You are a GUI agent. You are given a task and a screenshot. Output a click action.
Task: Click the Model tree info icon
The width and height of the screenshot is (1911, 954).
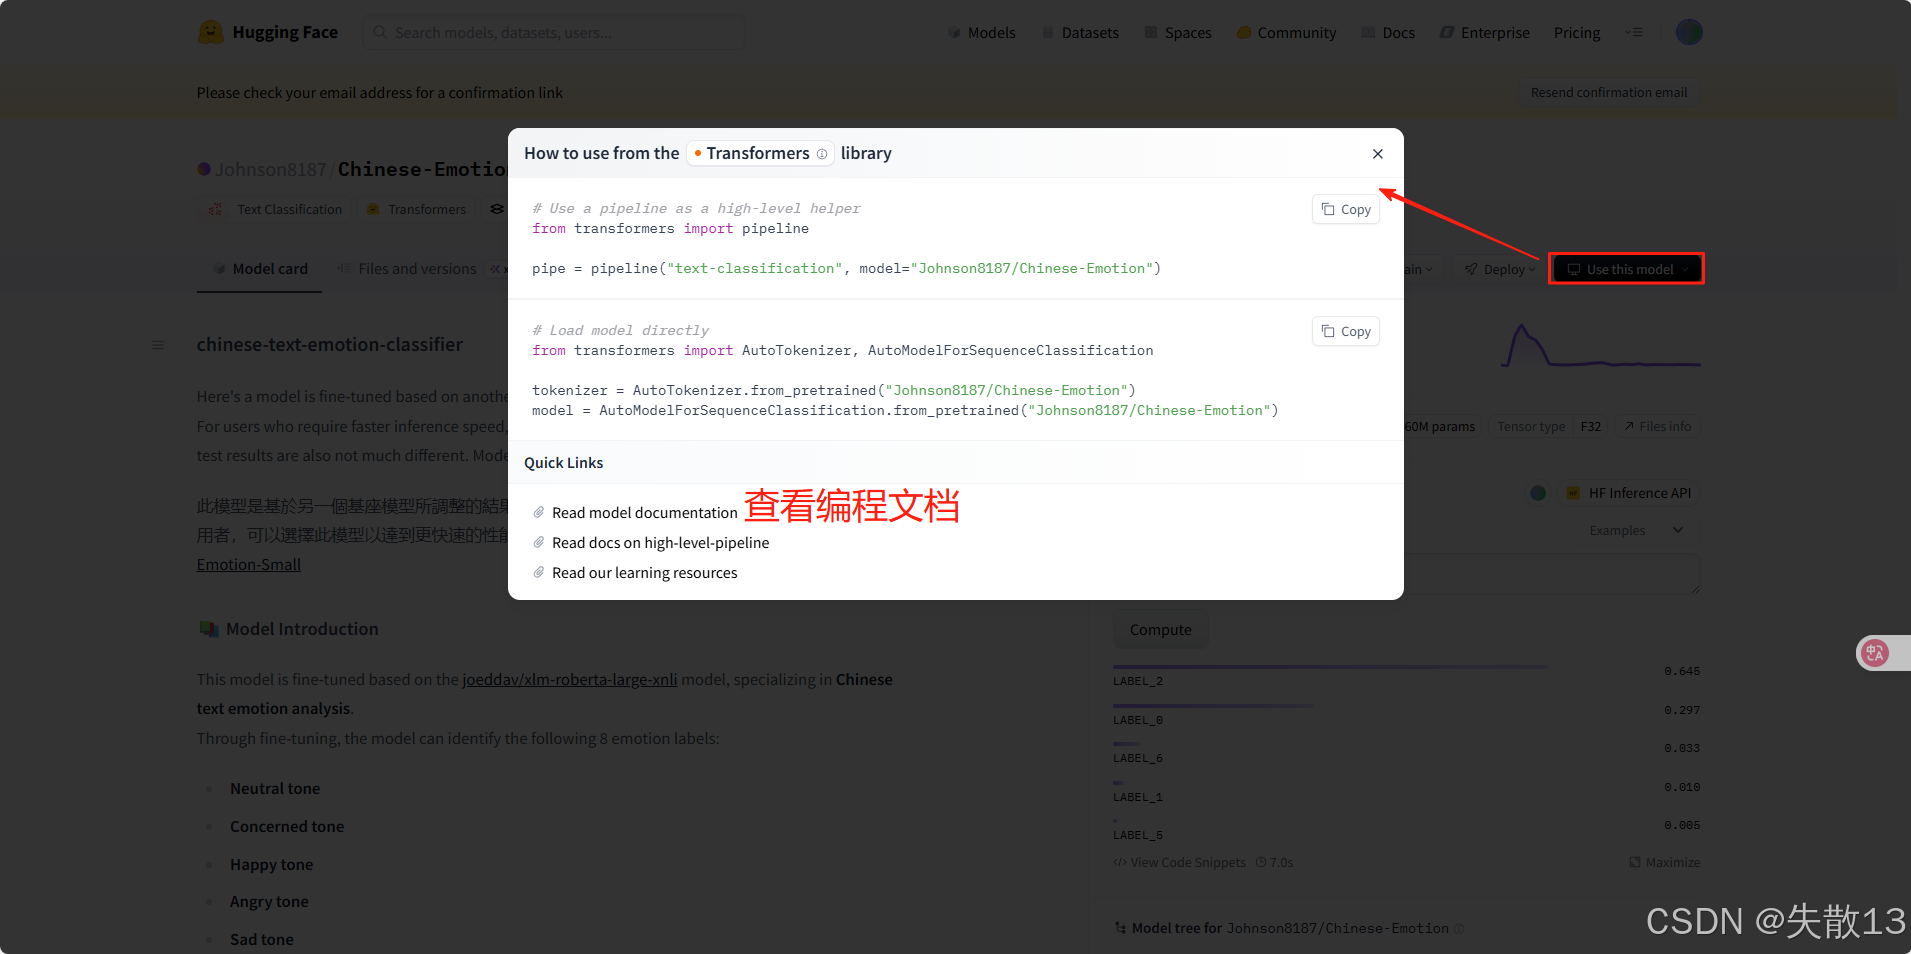pos(1459,929)
